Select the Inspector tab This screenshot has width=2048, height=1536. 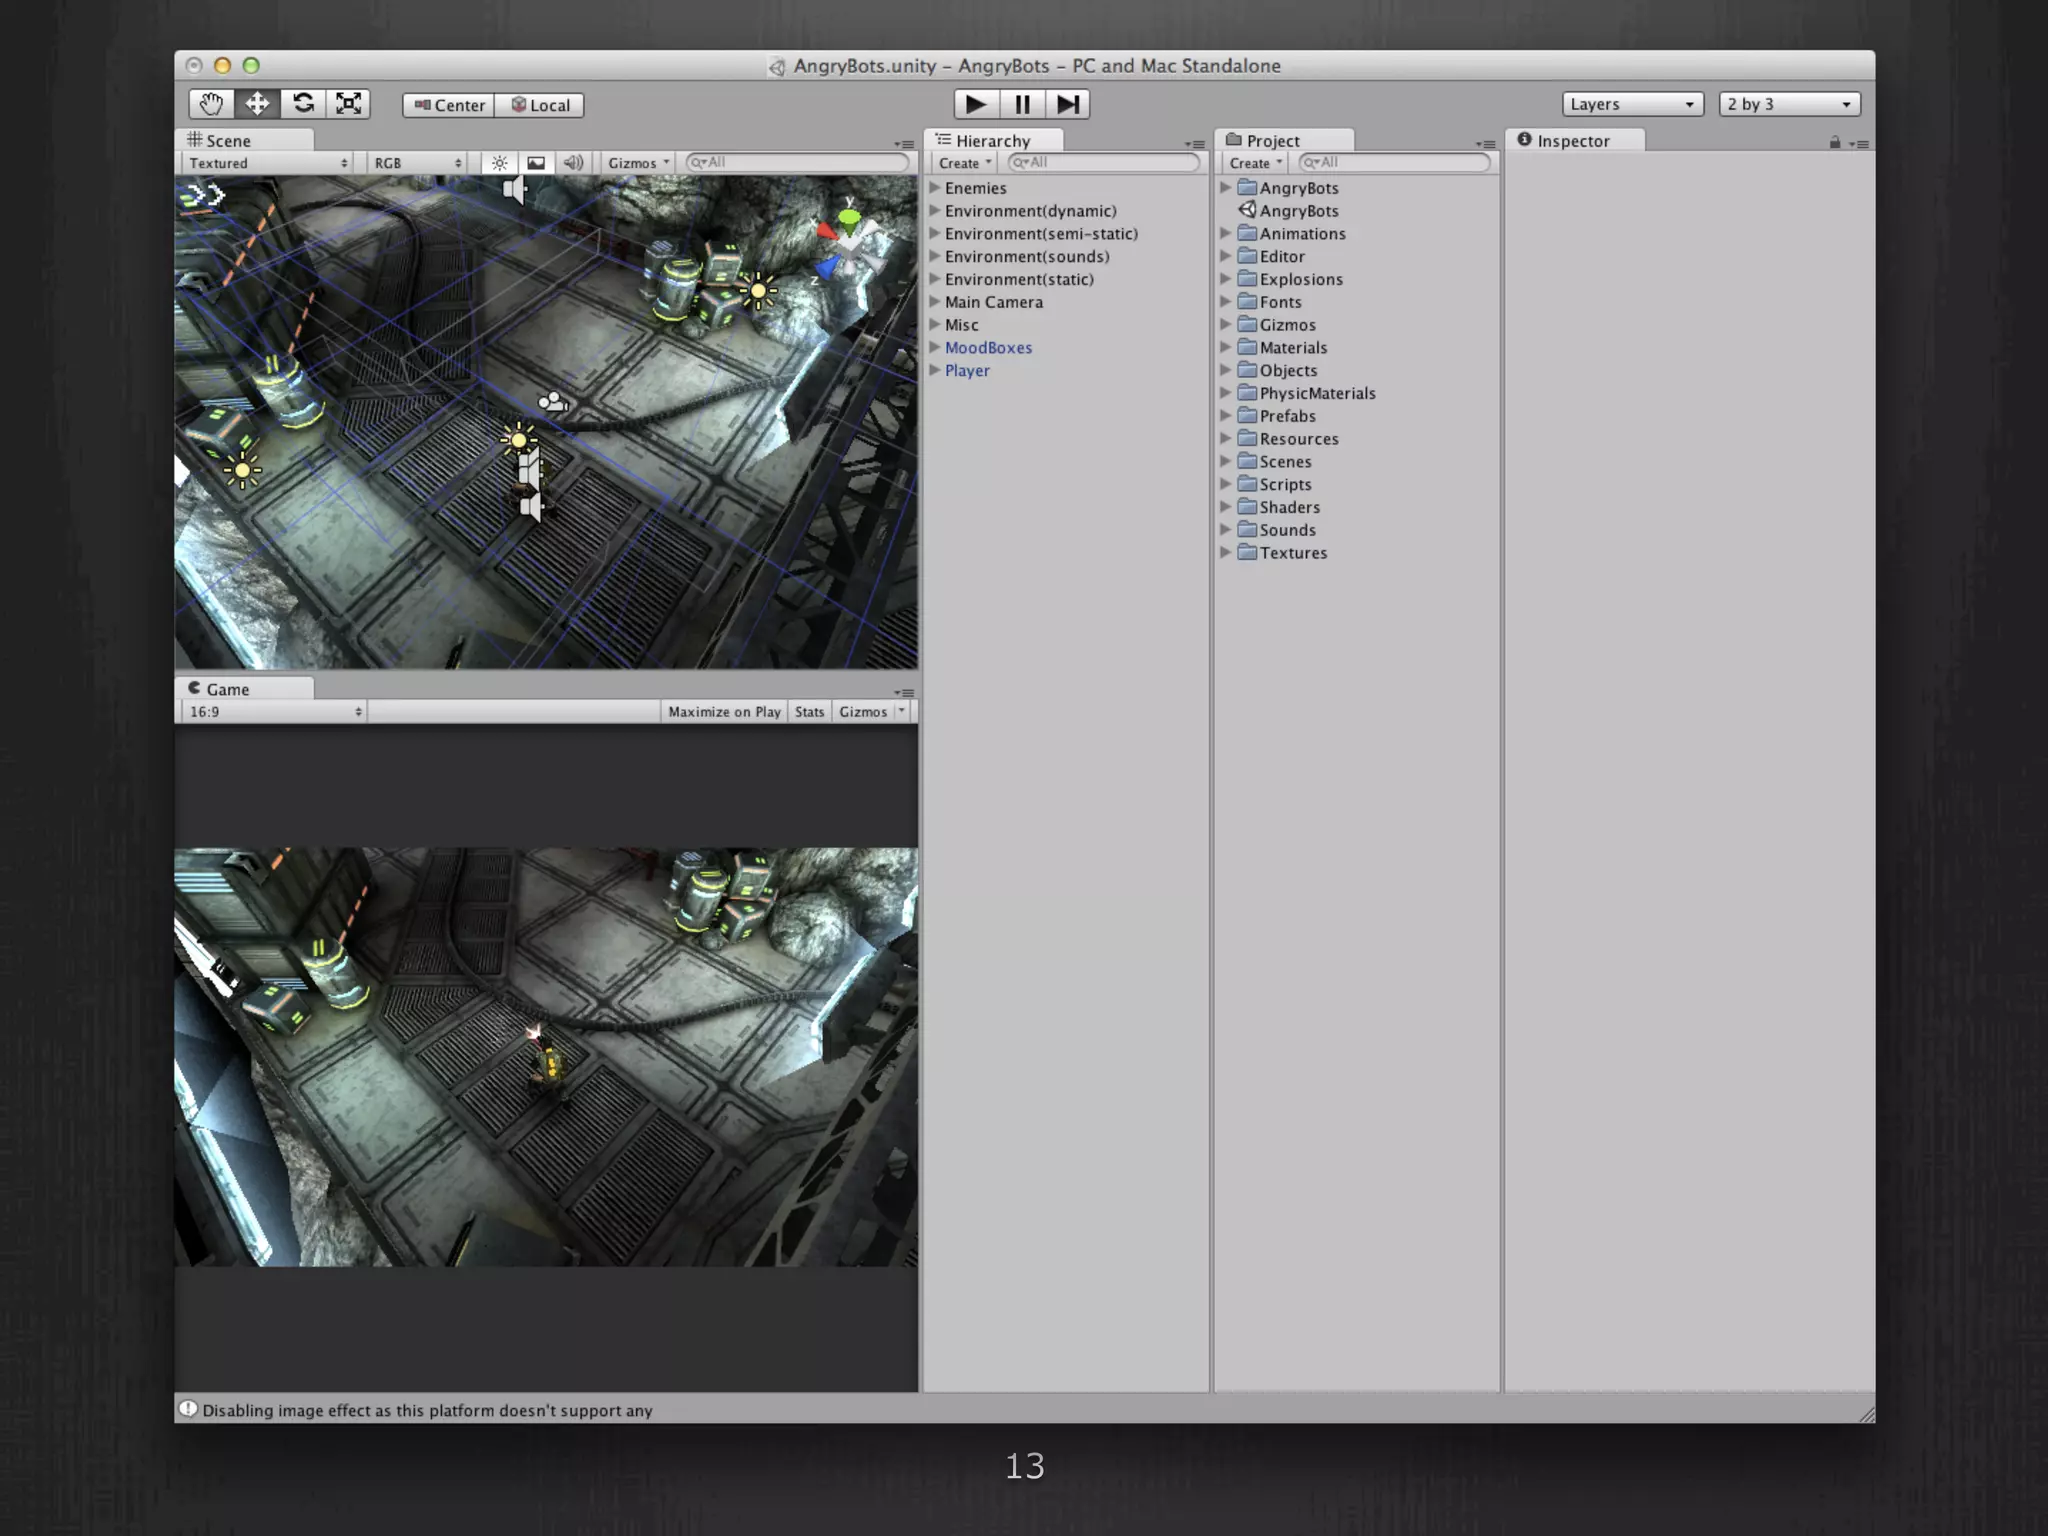pos(1572,141)
